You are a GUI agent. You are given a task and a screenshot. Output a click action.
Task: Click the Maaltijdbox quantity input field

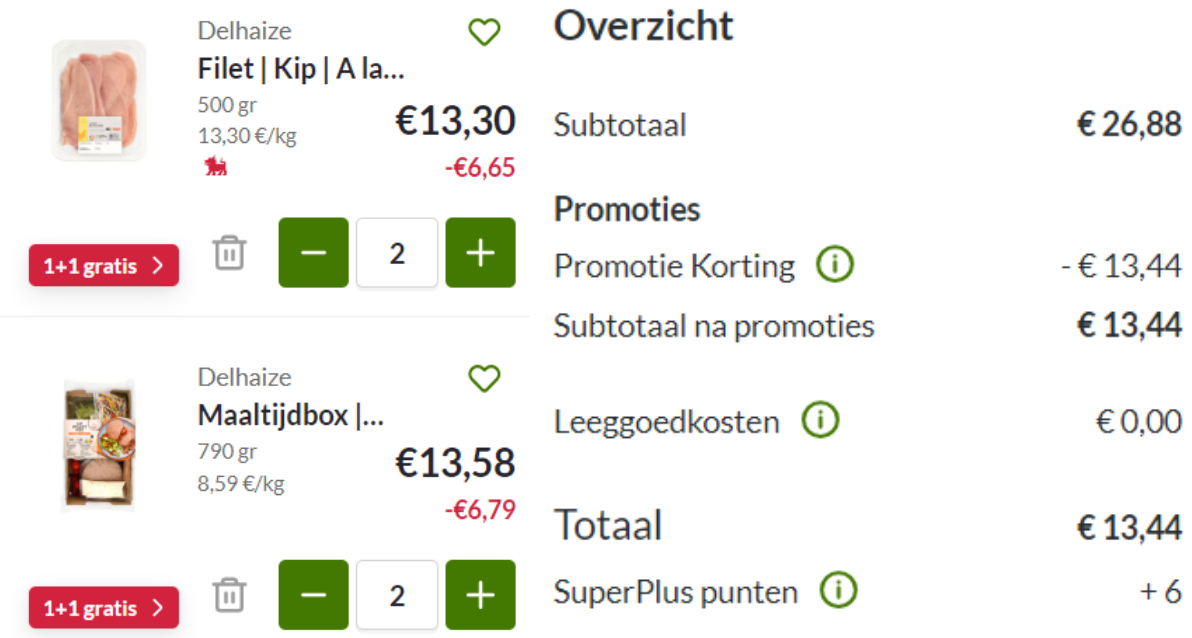(x=397, y=595)
